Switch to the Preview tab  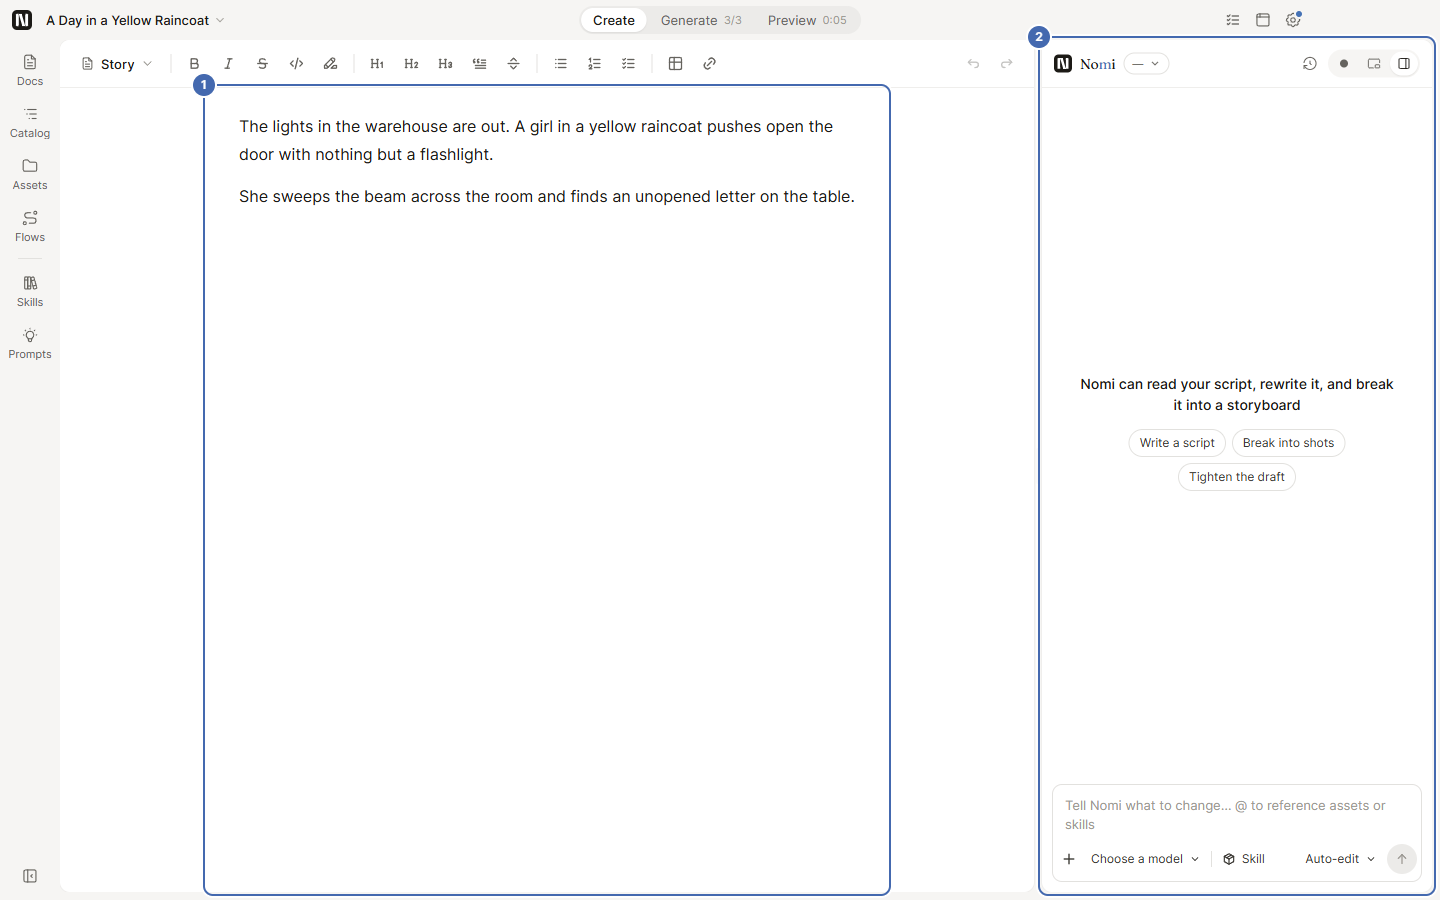point(807,20)
